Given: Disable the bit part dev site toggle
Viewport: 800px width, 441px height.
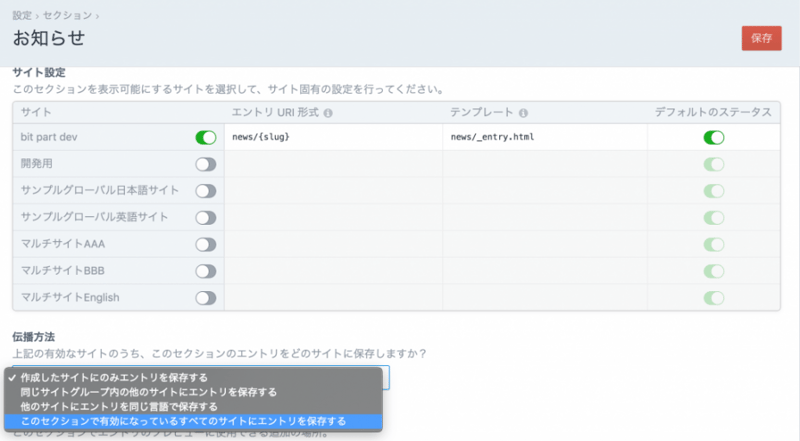Looking at the screenshot, I should (x=206, y=137).
